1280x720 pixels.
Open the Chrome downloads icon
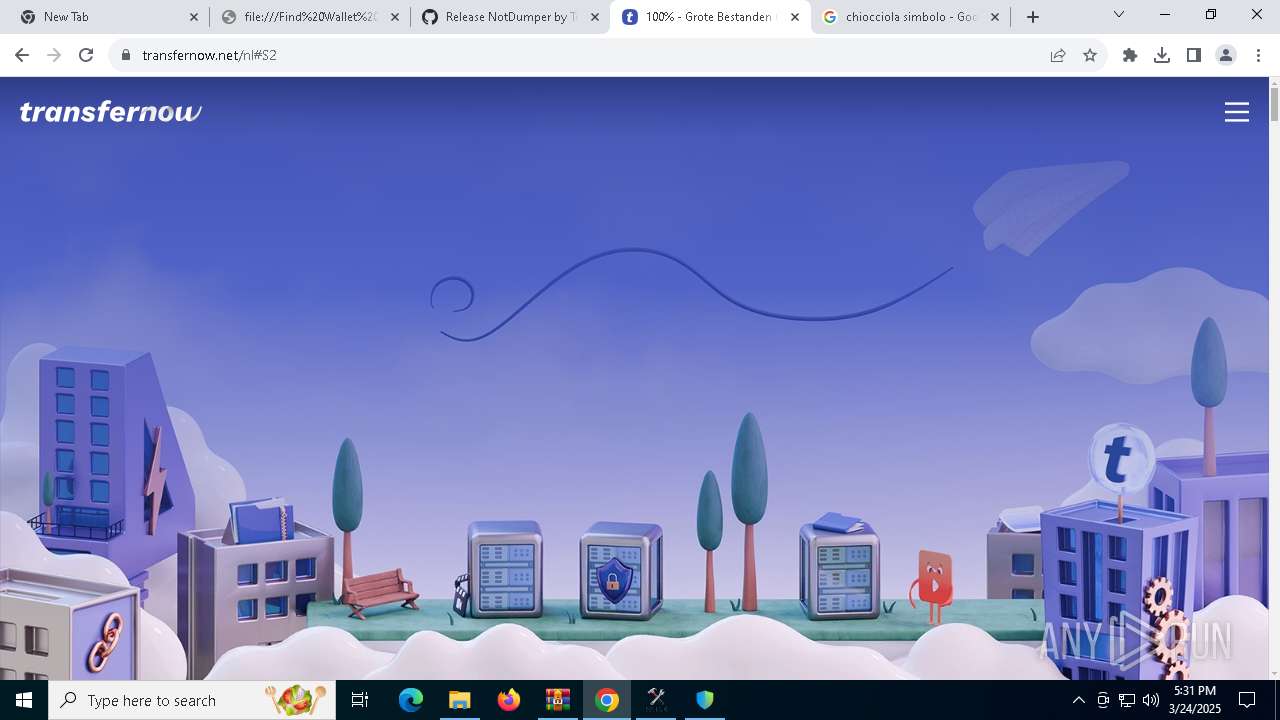tap(1162, 55)
